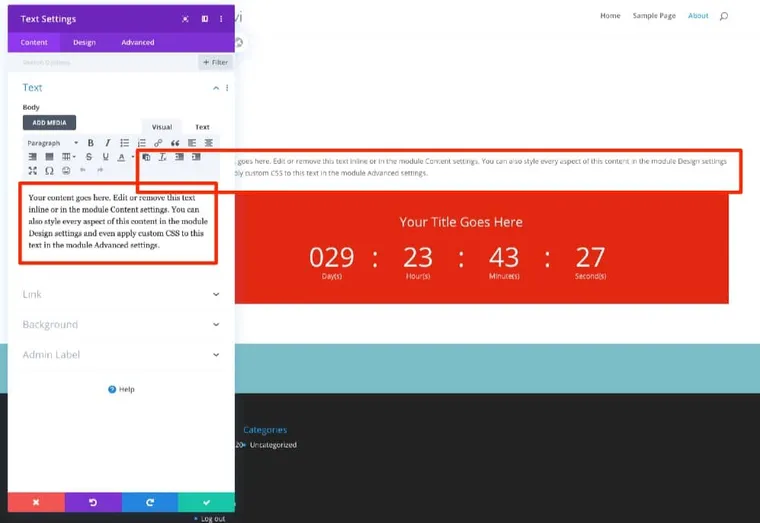
Task: Open the Content tab
Action: (34, 42)
